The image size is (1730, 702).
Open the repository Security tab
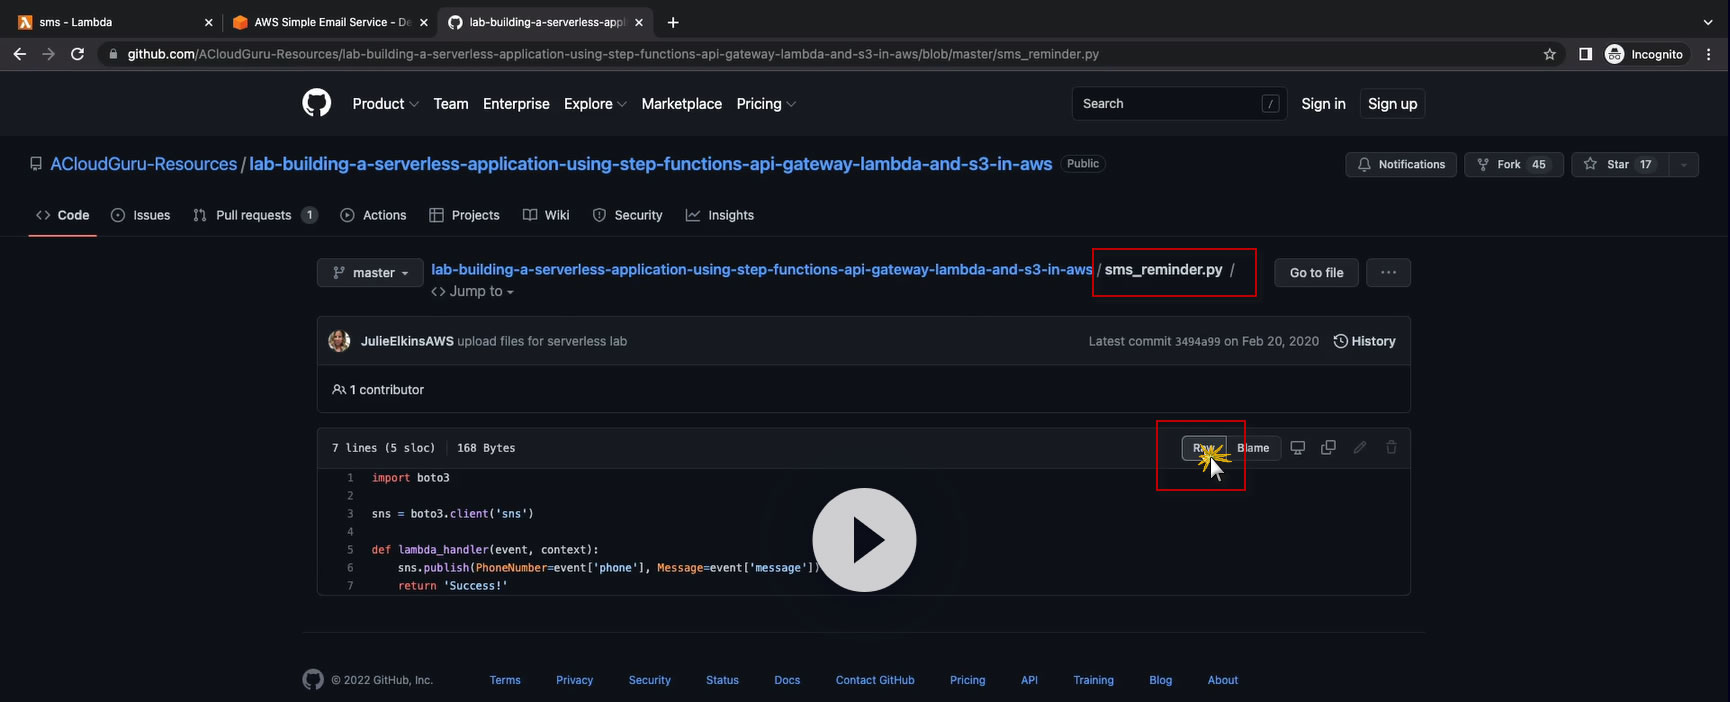click(627, 215)
